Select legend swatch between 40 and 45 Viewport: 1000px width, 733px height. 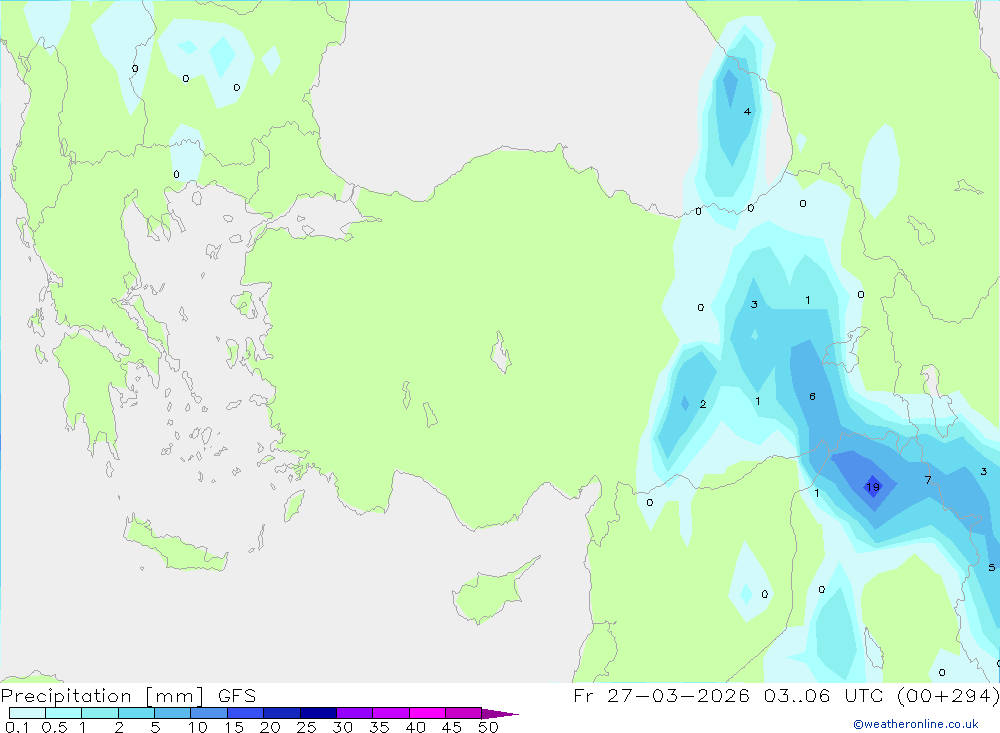point(427,713)
